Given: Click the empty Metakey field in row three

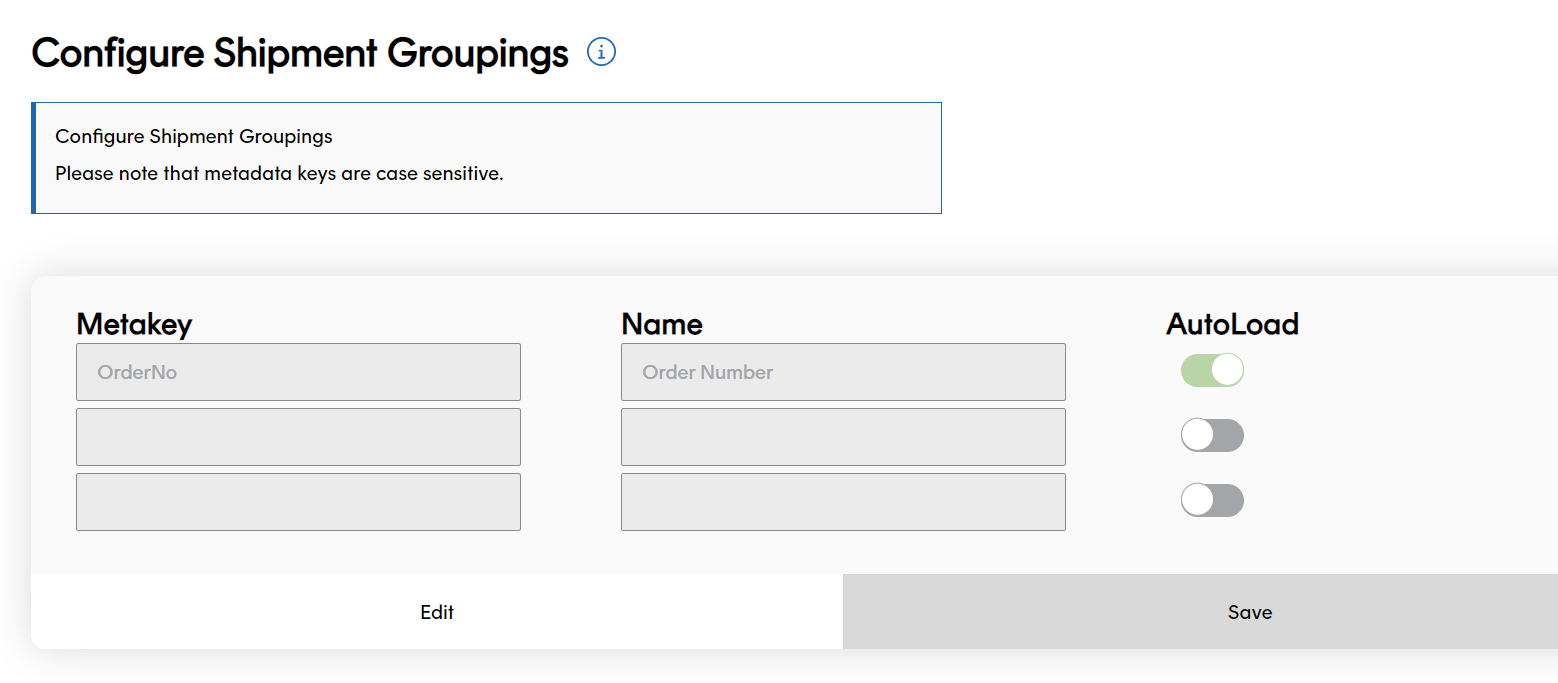Looking at the screenshot, I should (x=298, y=501).
